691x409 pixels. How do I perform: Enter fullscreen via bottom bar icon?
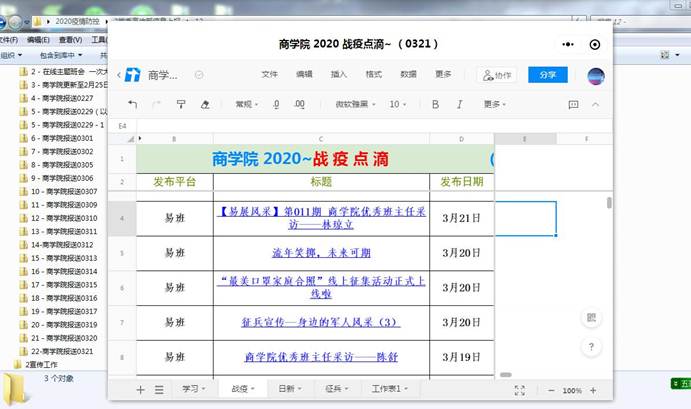[x=519, y=390]
